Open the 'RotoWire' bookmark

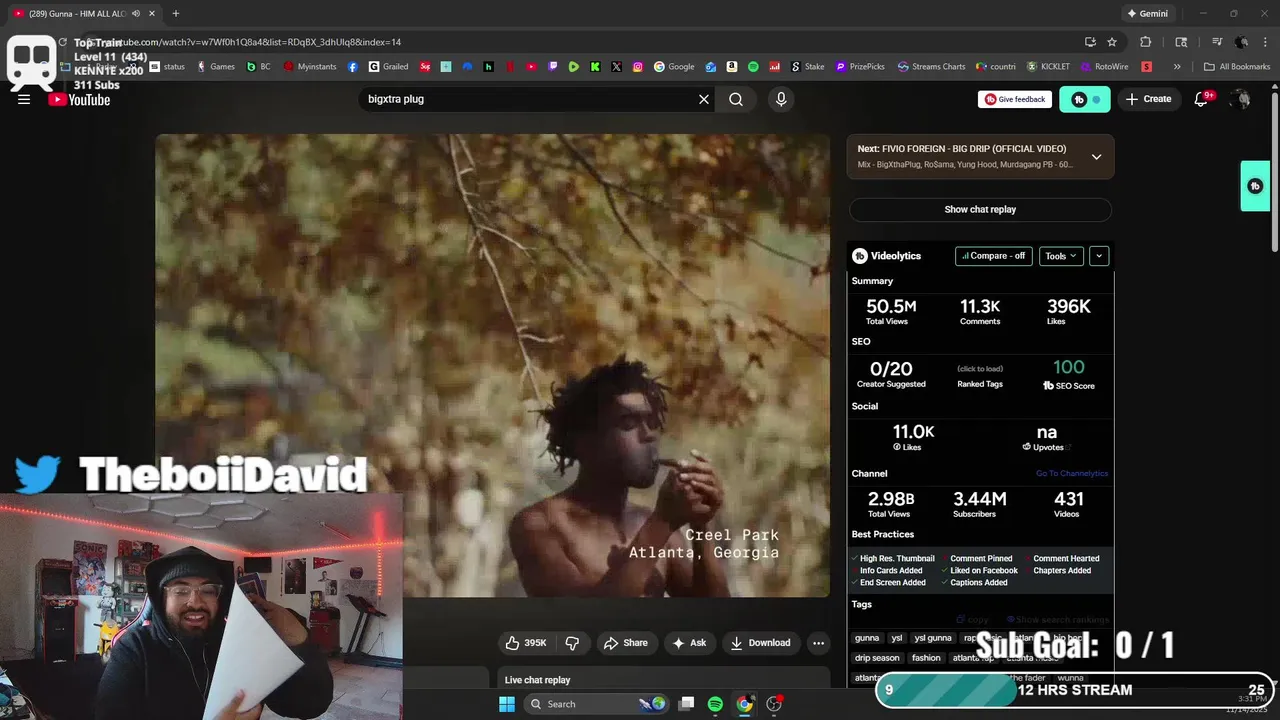[x=1105, y=67]
